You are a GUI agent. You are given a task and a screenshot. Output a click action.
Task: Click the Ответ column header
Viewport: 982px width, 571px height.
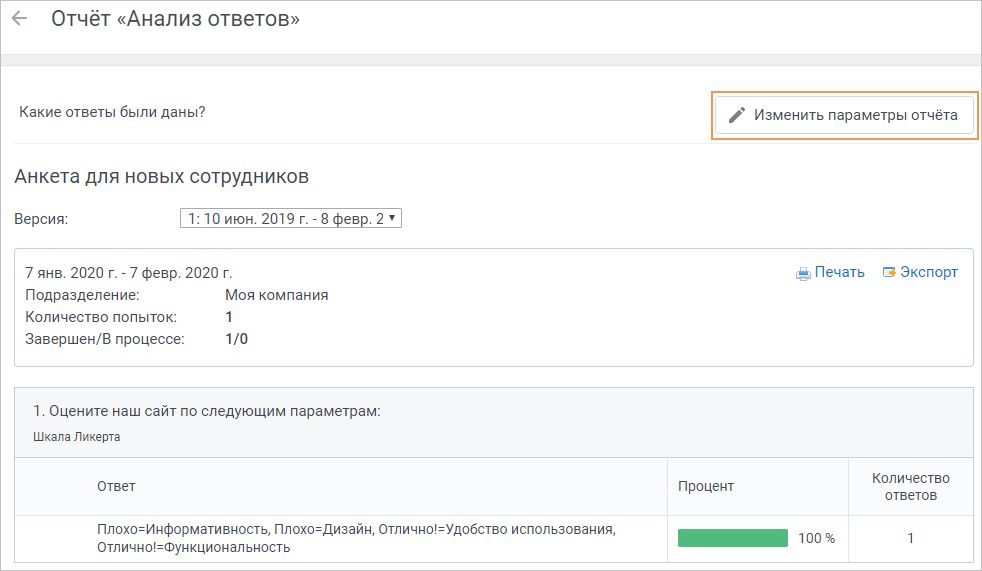(x=116, y=486)
